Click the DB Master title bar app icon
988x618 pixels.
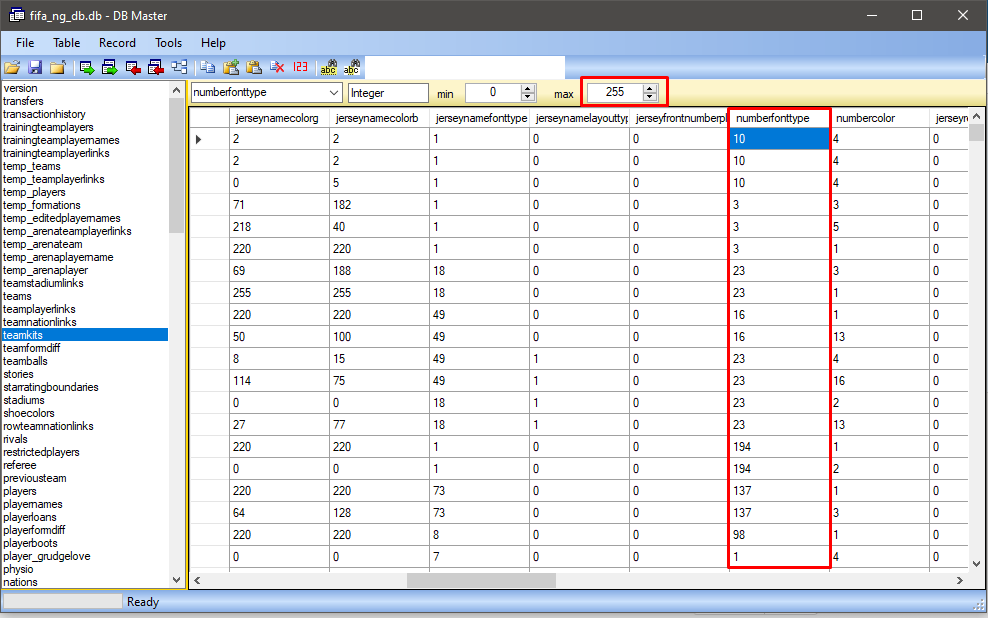coord(16,15)
